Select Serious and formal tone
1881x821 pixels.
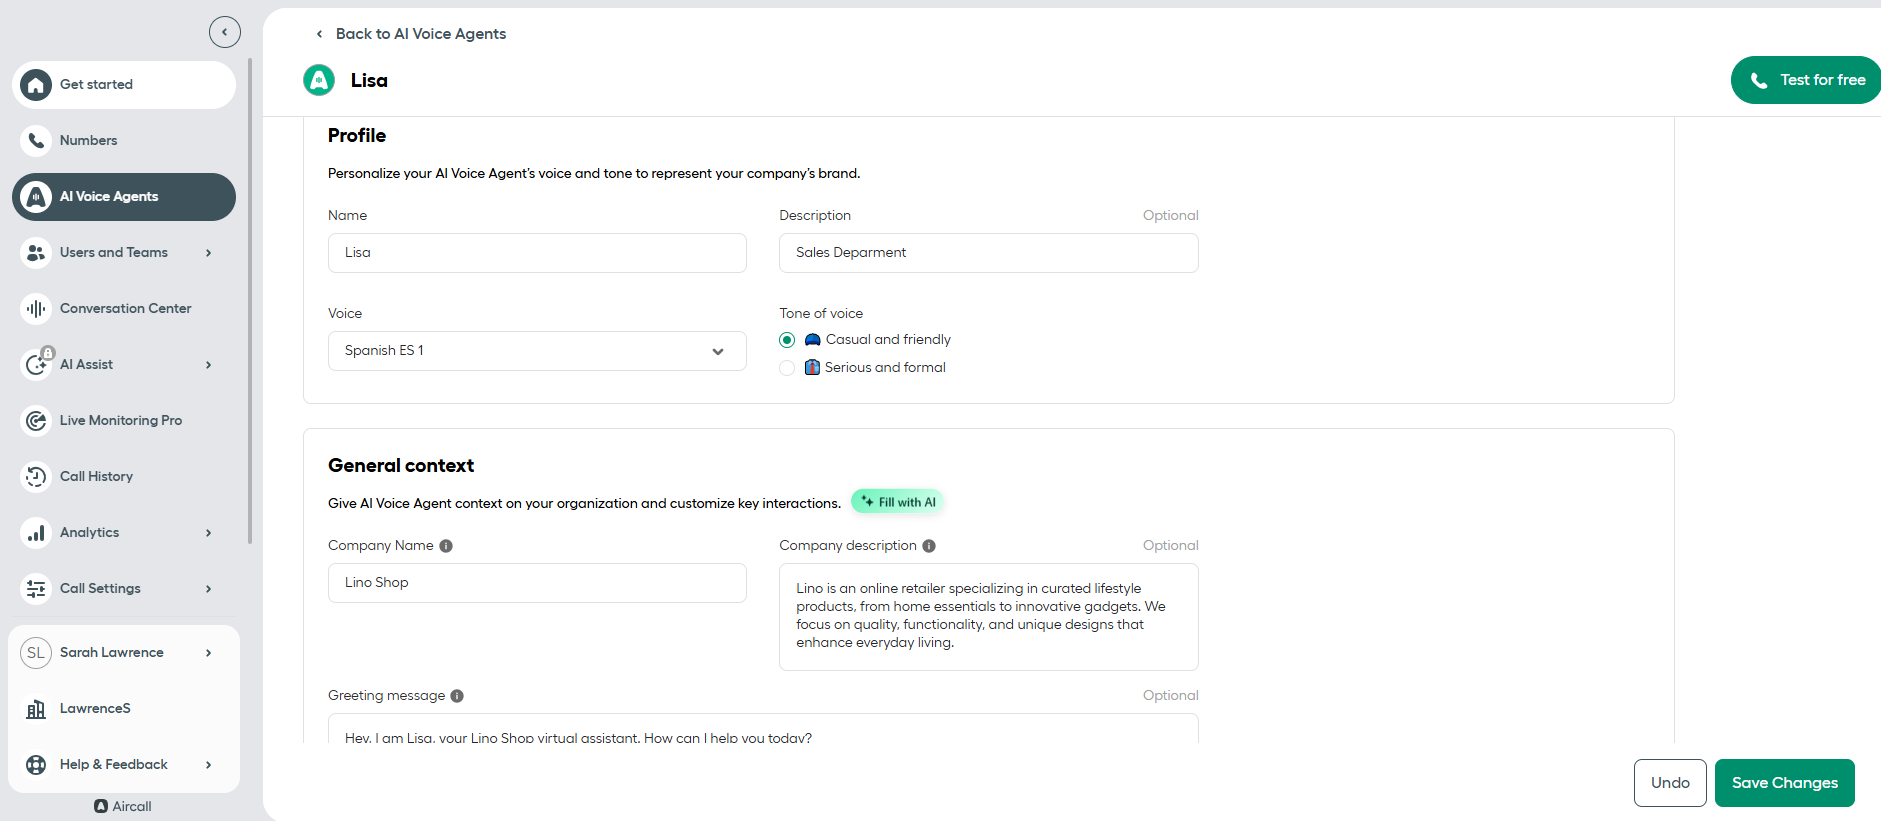pyautogui.click(x=787, y=368)
